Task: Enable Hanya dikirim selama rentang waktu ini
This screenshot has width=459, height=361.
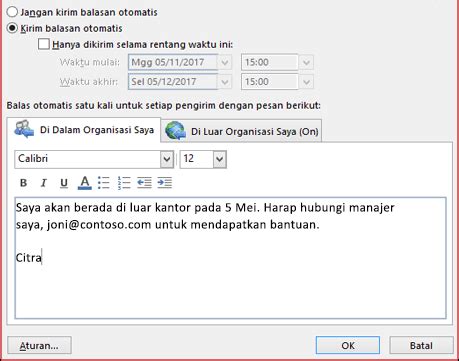Action: click(x=44, y=44)
